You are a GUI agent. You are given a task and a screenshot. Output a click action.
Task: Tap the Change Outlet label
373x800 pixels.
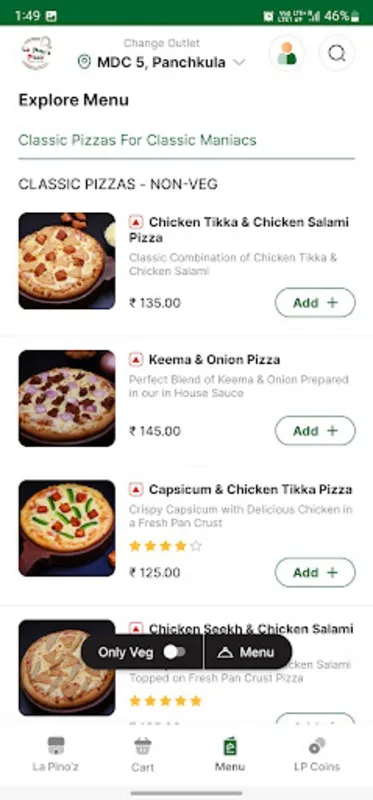tap(162, 43)
